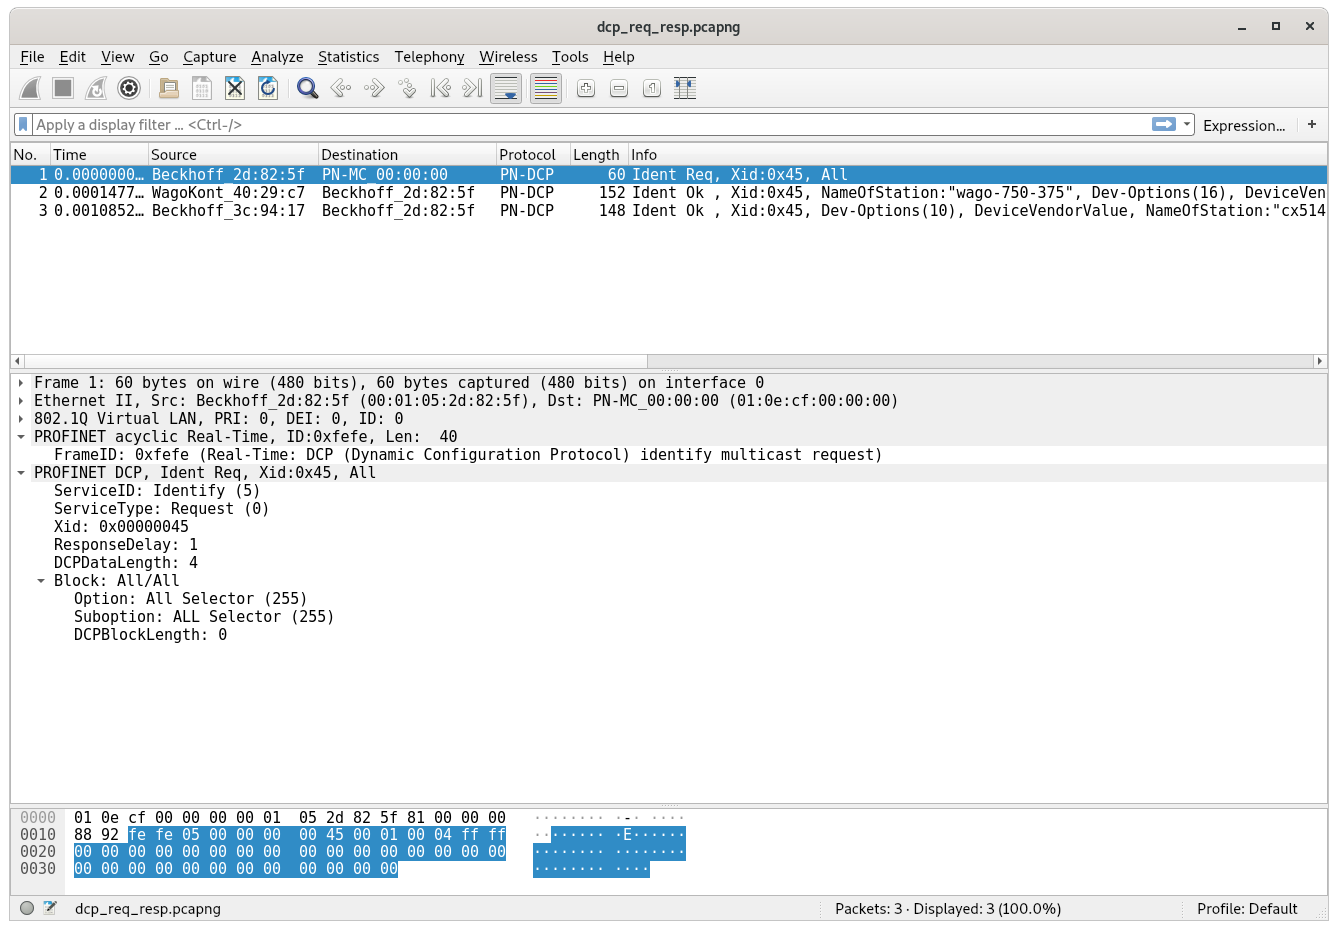
Task: Open the display filter history dropdown
Action: pos(1187,125)
